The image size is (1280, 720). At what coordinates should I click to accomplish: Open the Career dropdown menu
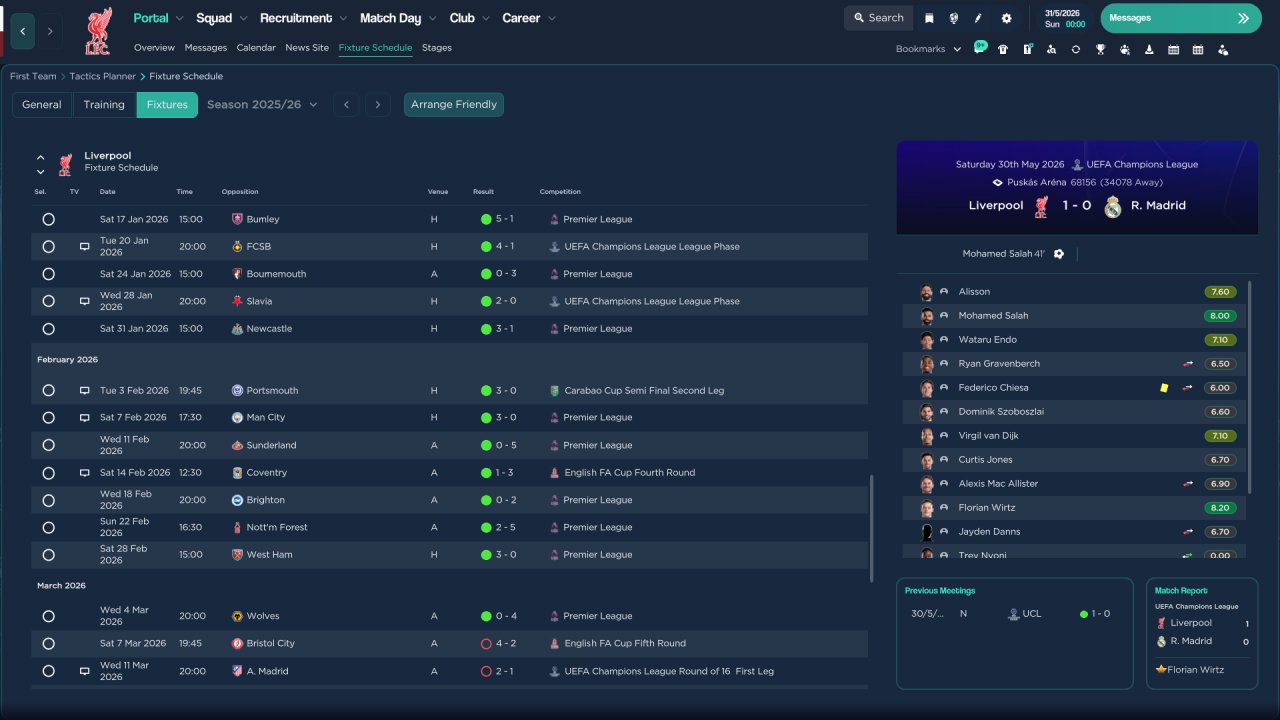click(x=529, y=18)
